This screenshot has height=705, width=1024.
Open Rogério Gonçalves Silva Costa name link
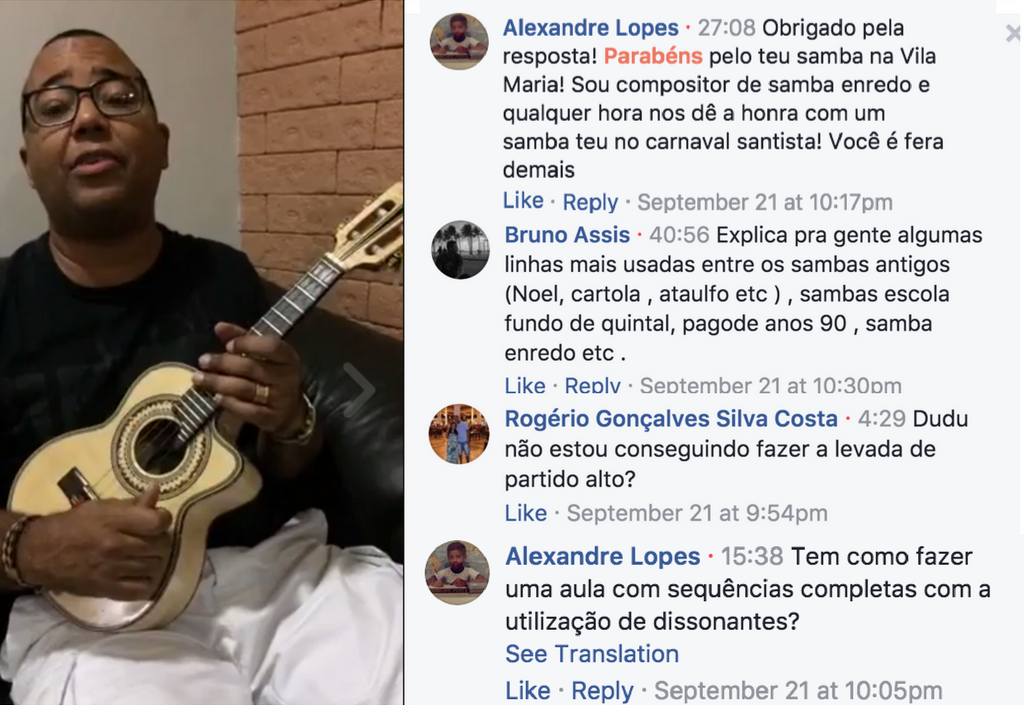click(x=671, y=418)
